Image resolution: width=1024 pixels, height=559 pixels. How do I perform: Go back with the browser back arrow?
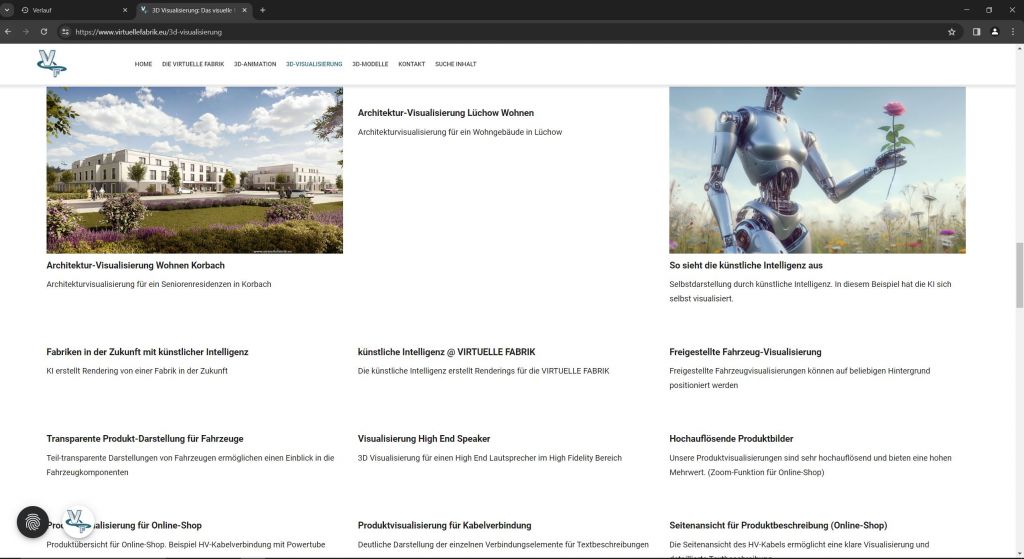pos(10,32)
